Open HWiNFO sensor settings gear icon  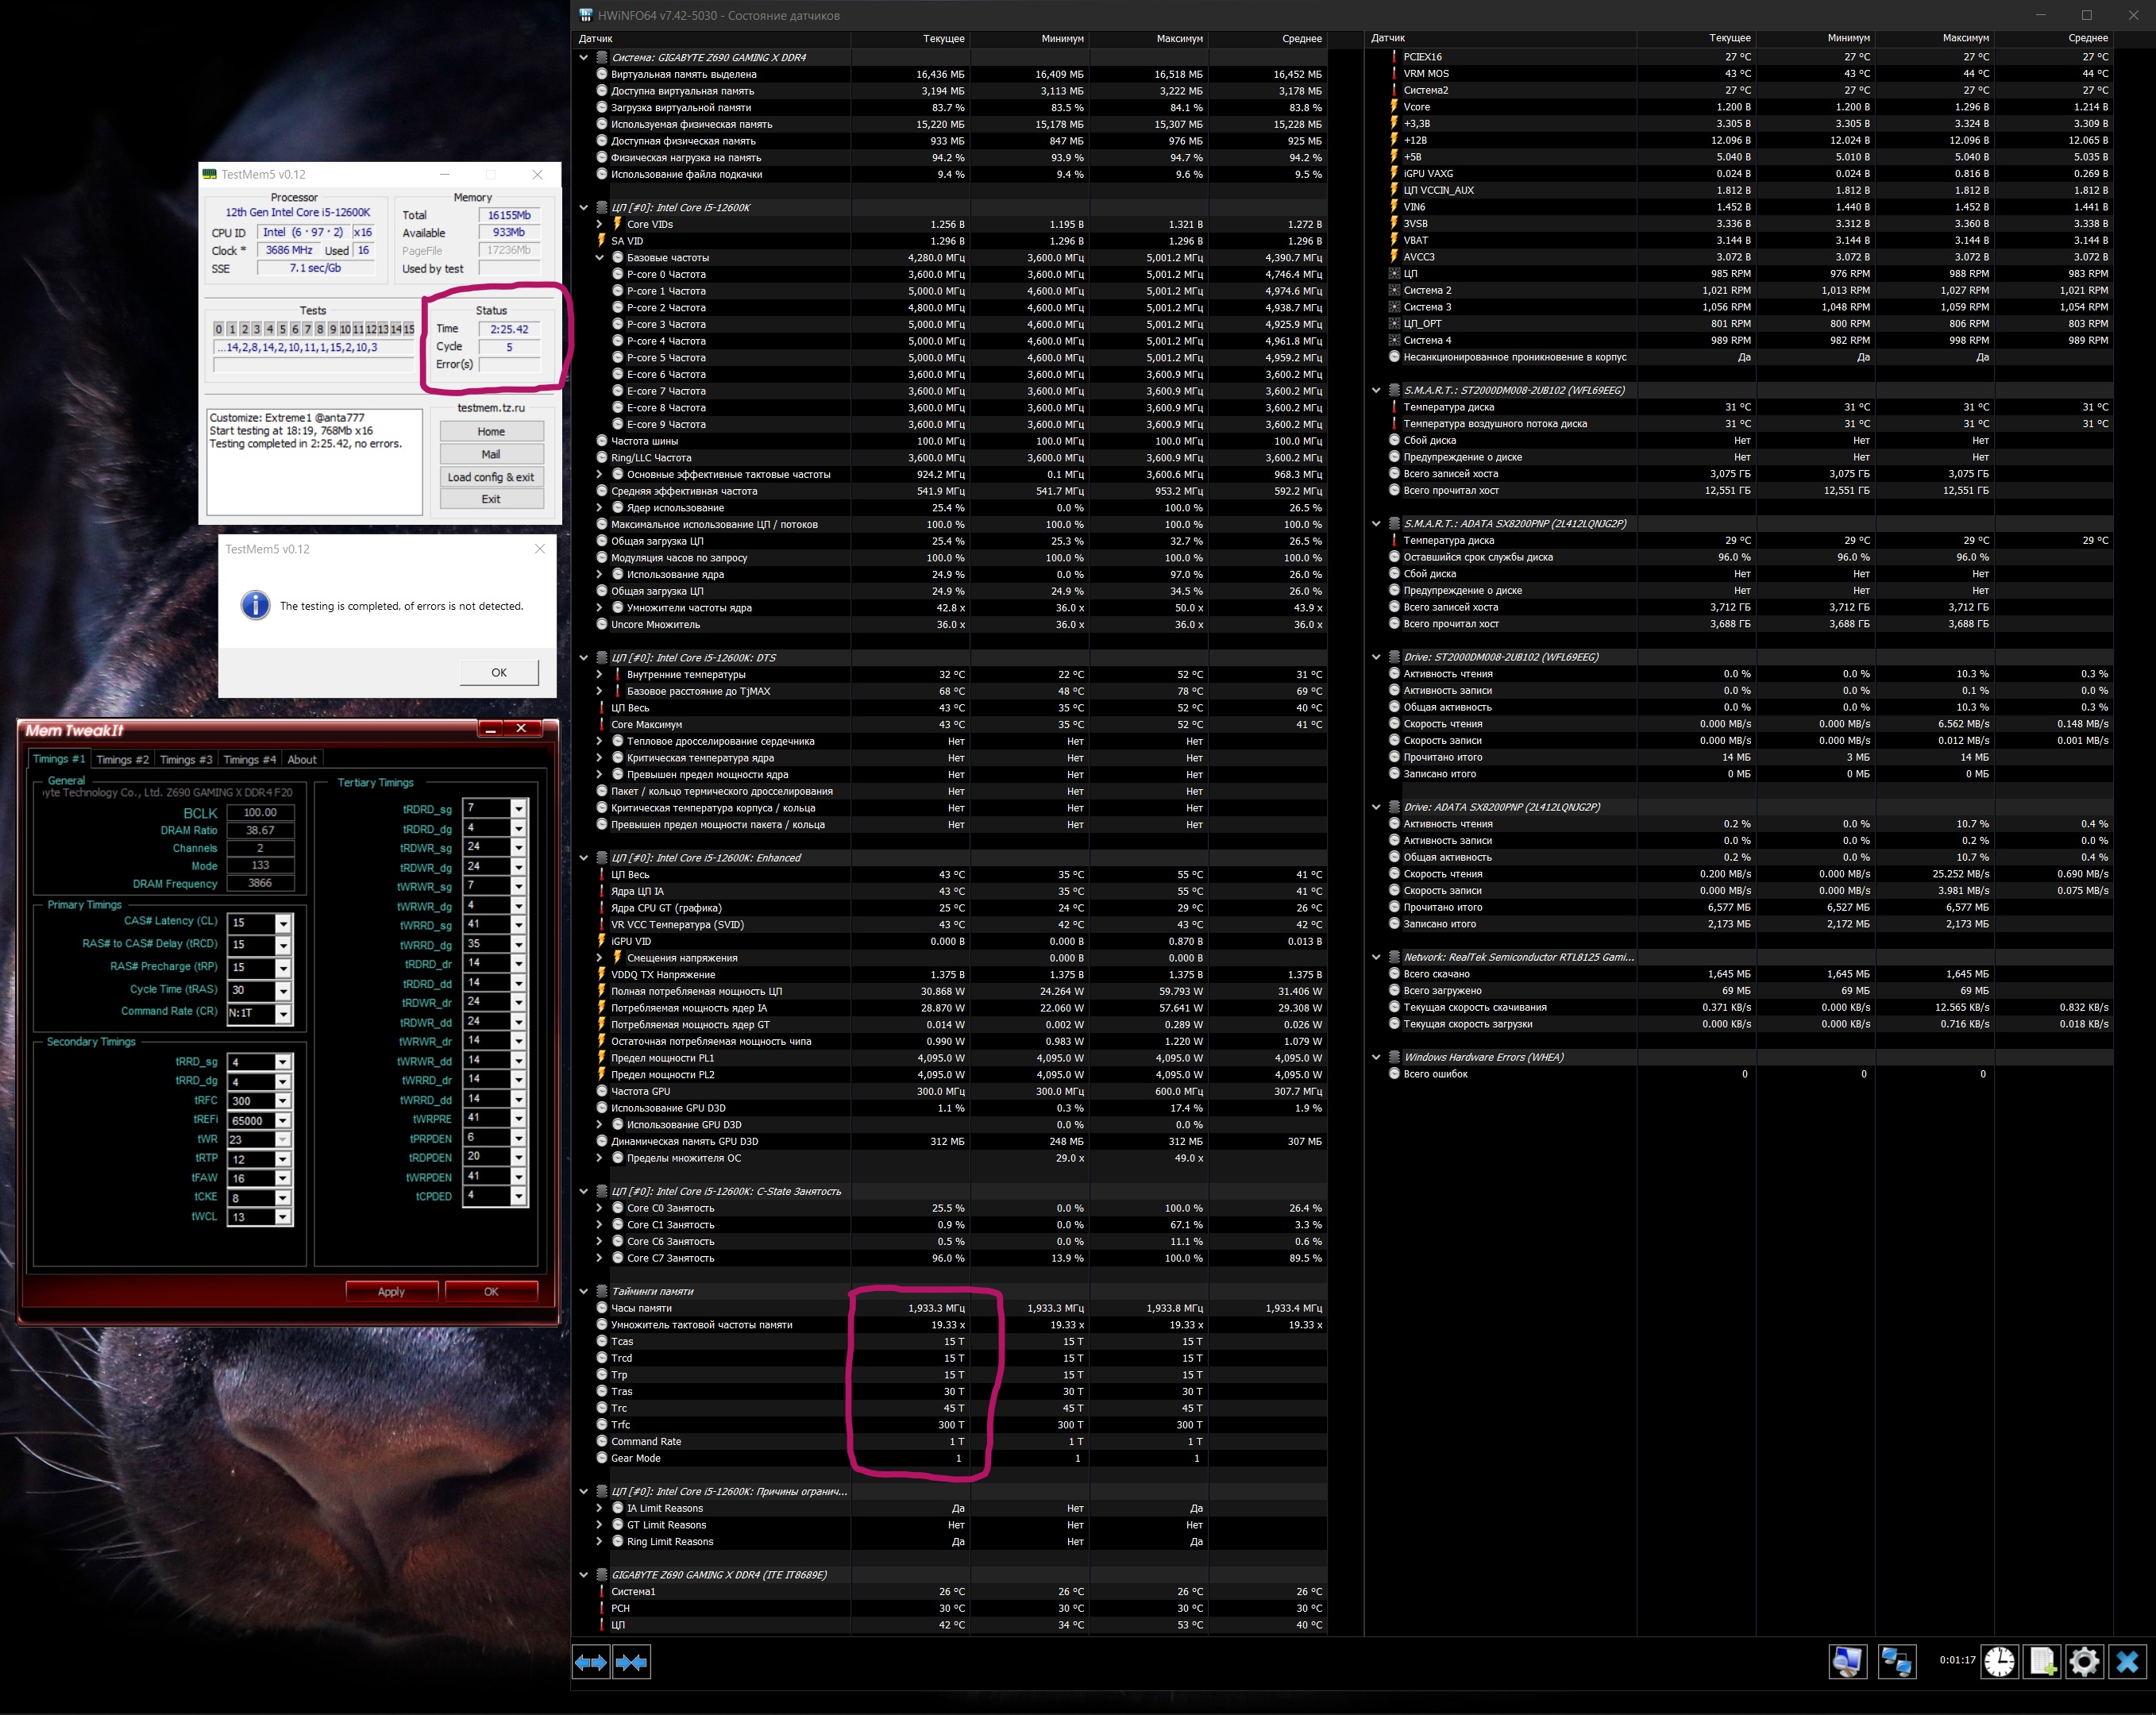click(2084, 1662)
